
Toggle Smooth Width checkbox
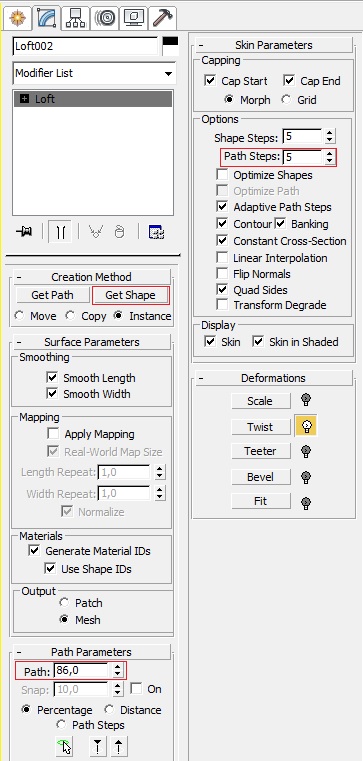[52, 394]
